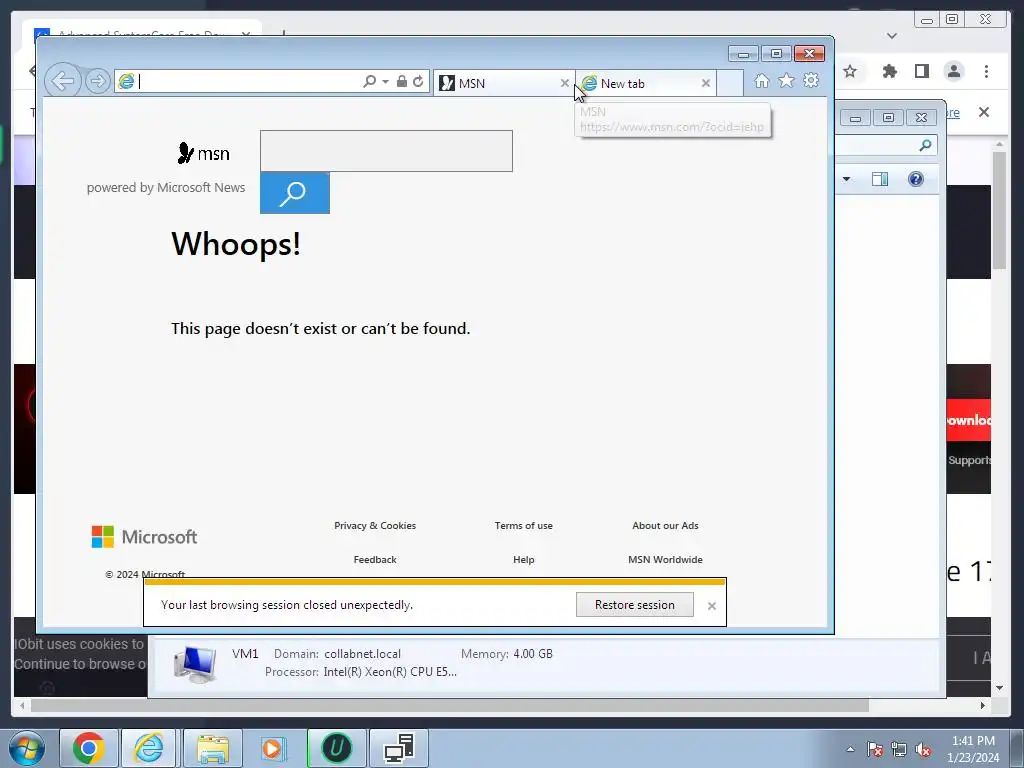Open the Feedback footer link
Image resolution: width=1024 pixels, height=768 pixels.
pyautogui.click(x=375, y=560)
